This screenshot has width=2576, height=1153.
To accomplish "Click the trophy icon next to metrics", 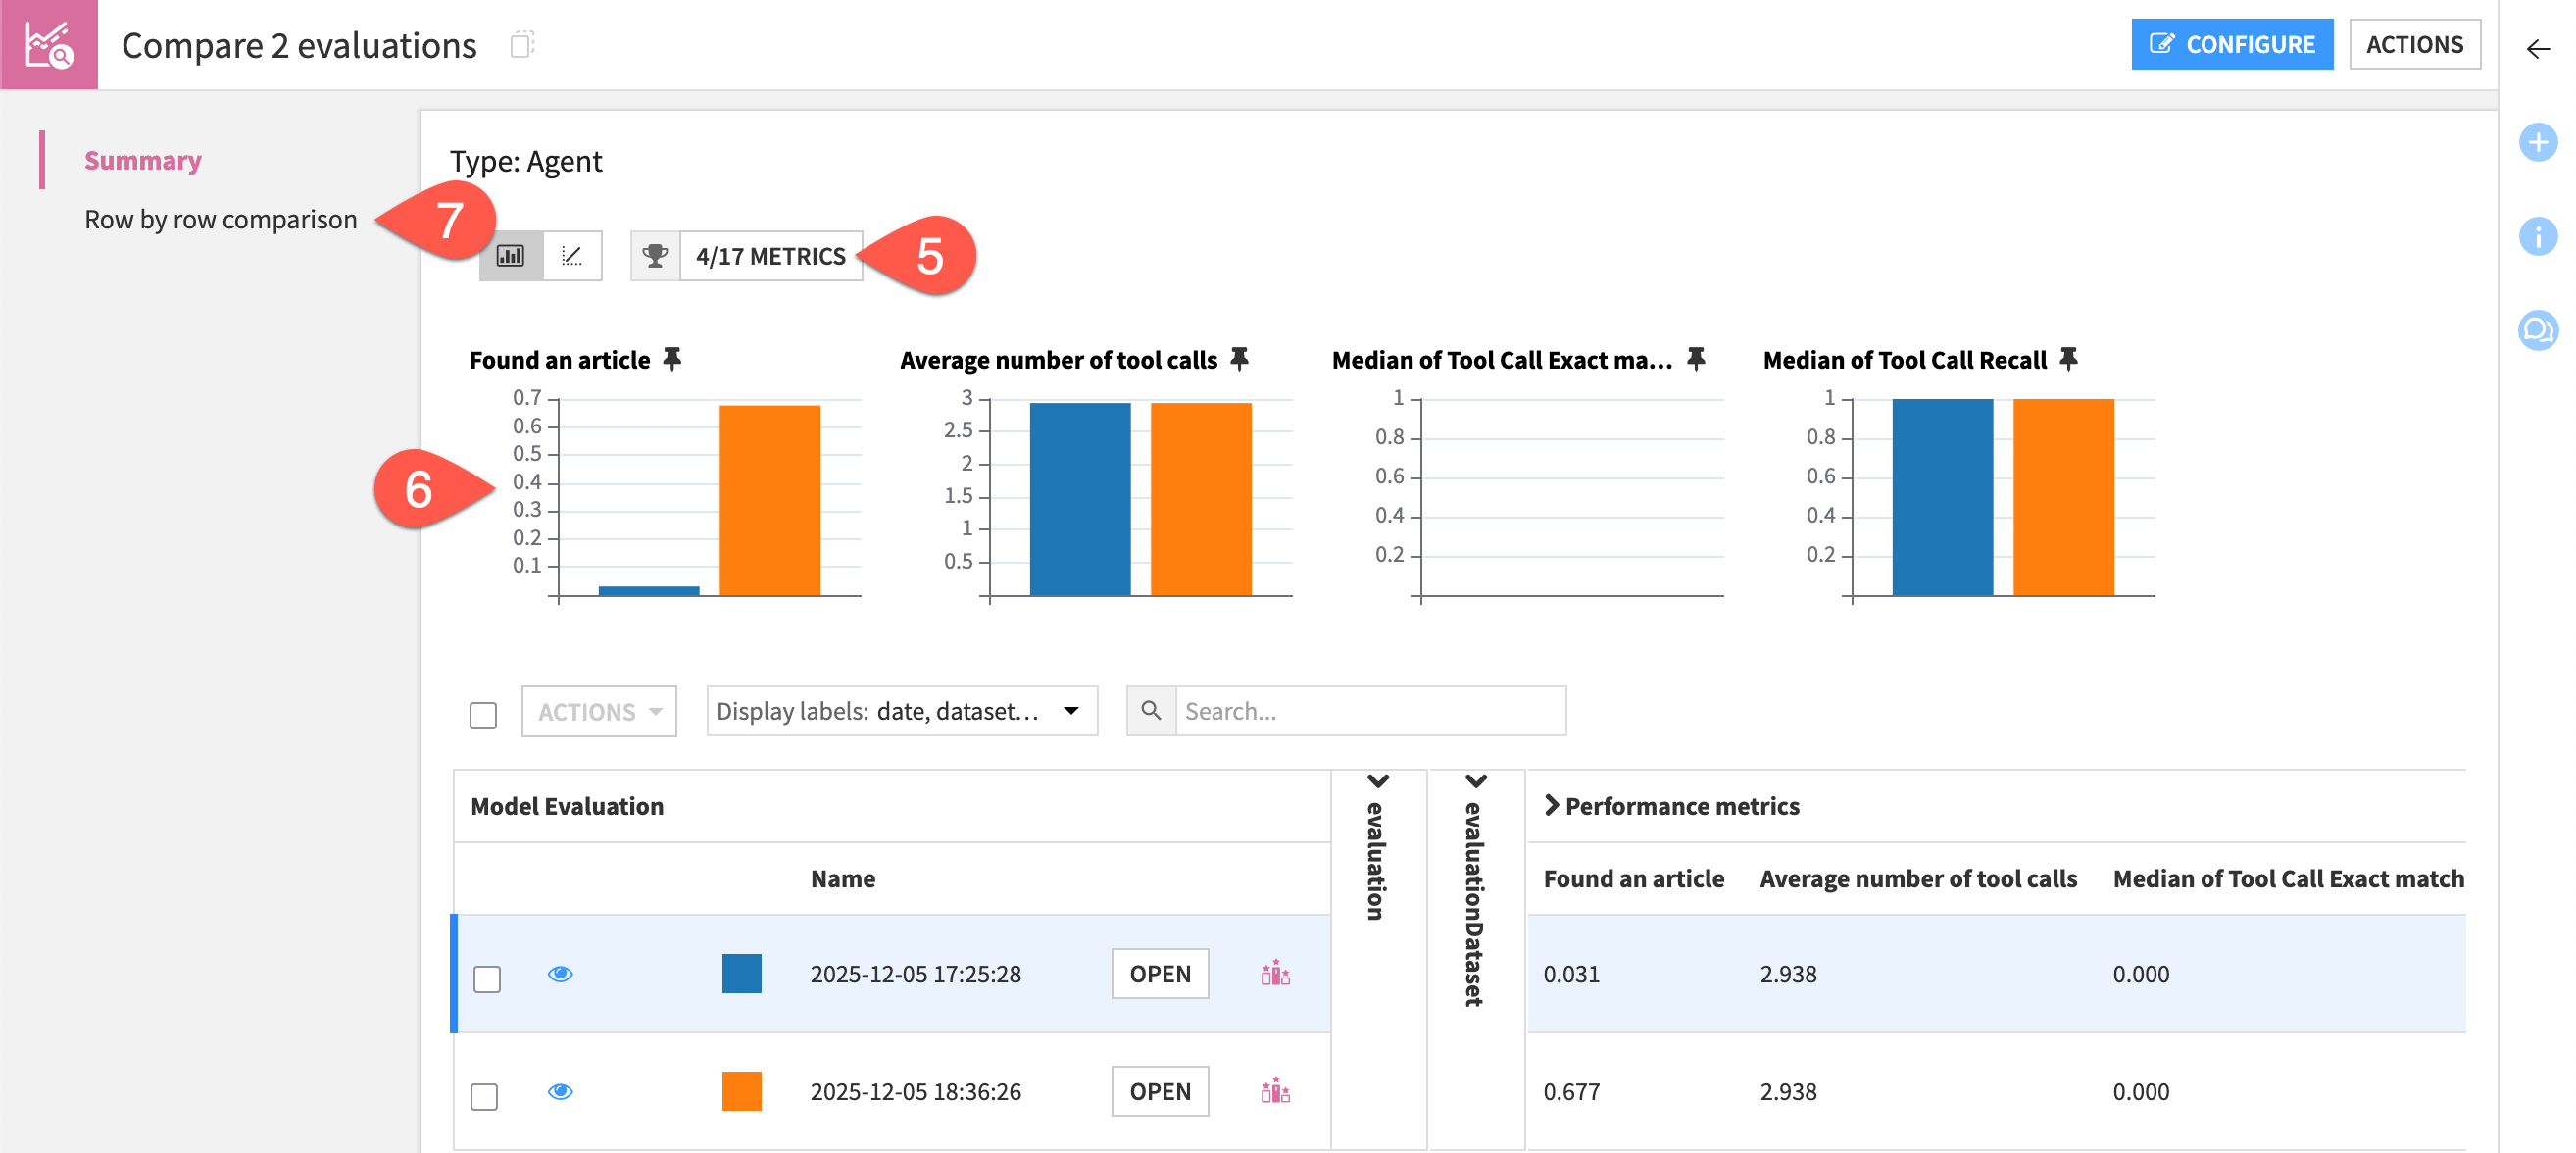I will 655,256.
